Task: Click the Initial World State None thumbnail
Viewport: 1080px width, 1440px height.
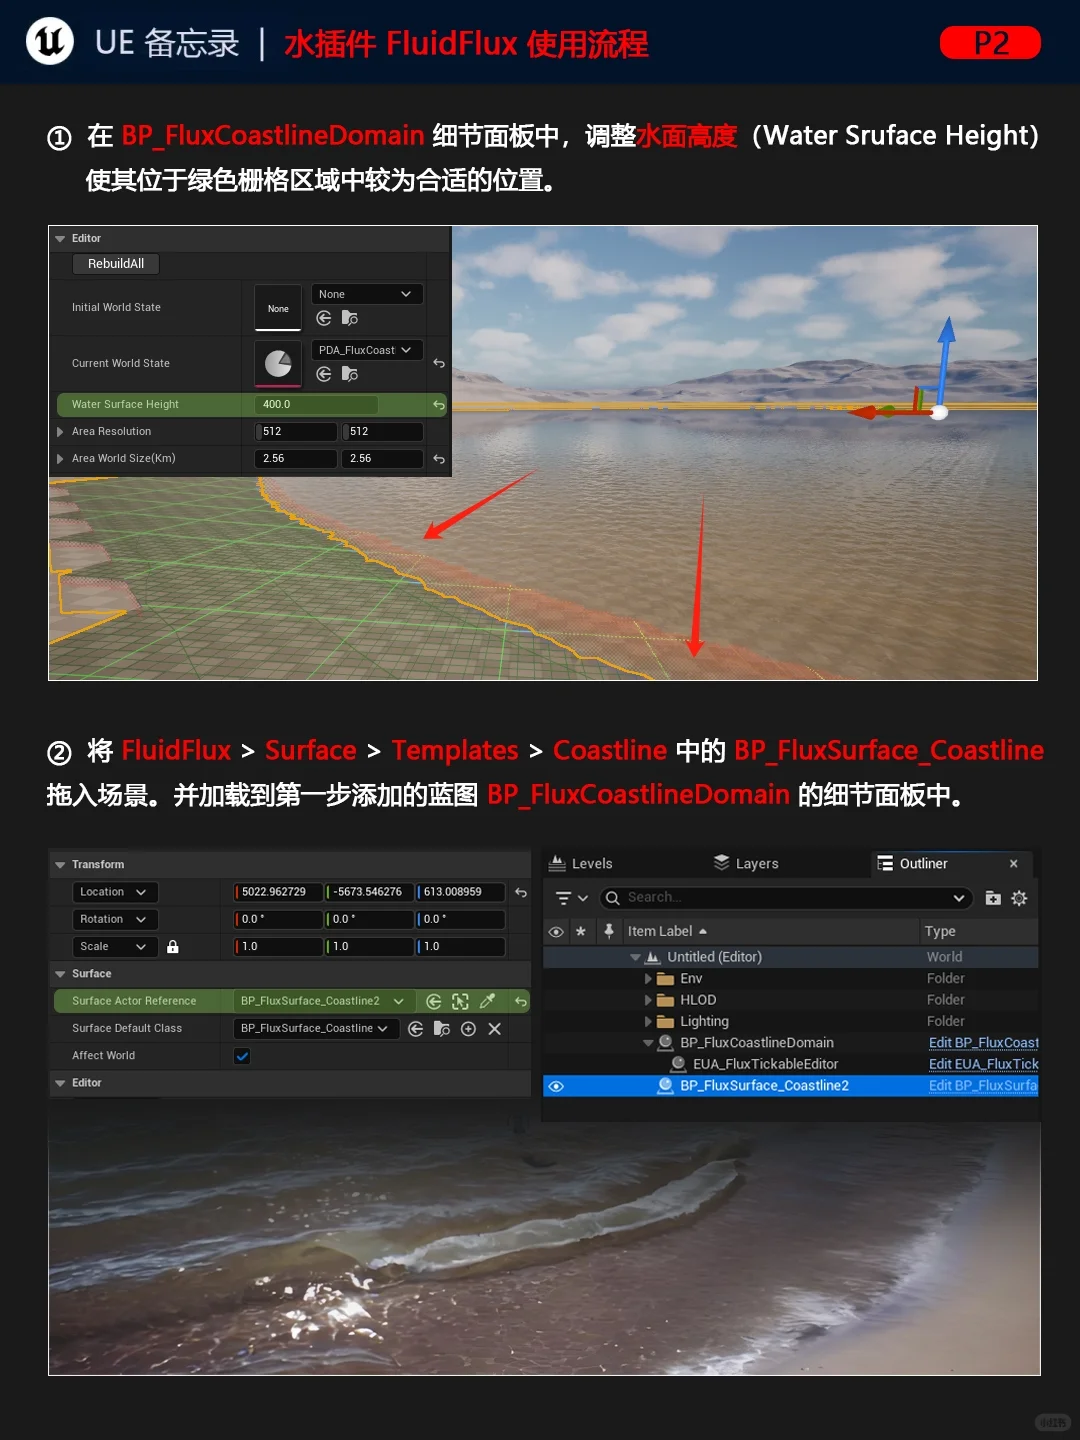Action: (x=278, y=308)
